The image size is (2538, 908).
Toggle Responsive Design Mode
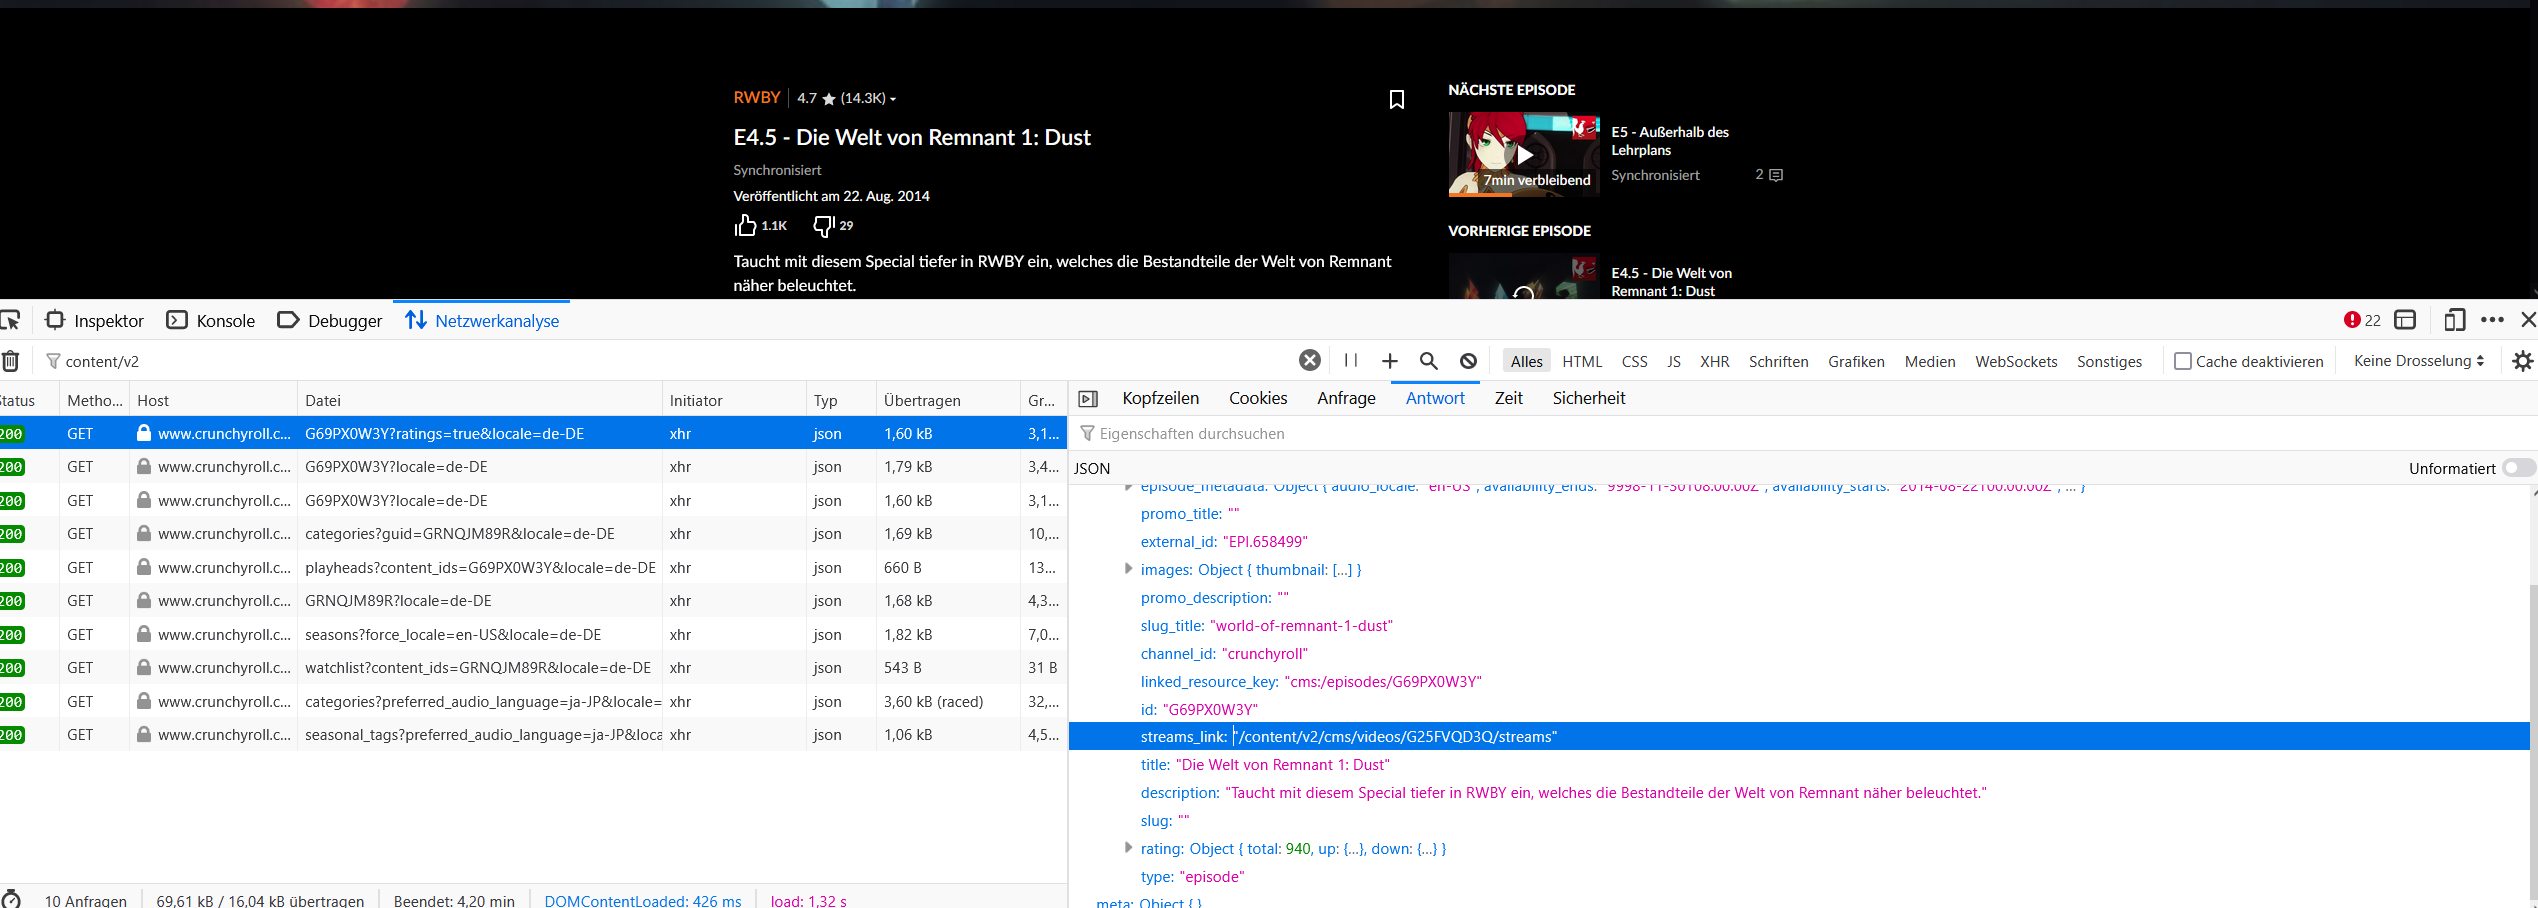click(2453, 320)
